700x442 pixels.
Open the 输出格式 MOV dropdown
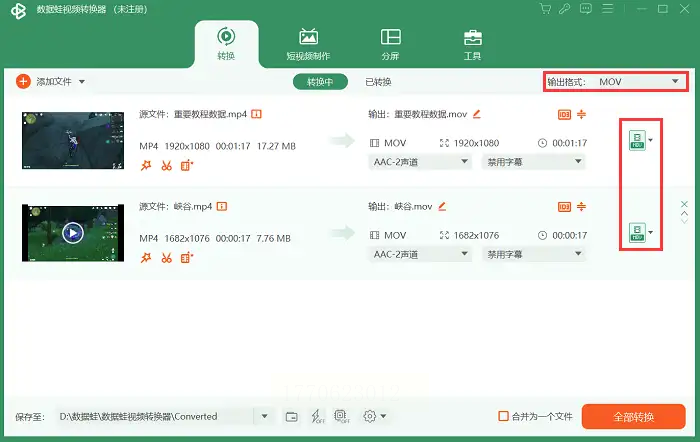tap(614, 81)
